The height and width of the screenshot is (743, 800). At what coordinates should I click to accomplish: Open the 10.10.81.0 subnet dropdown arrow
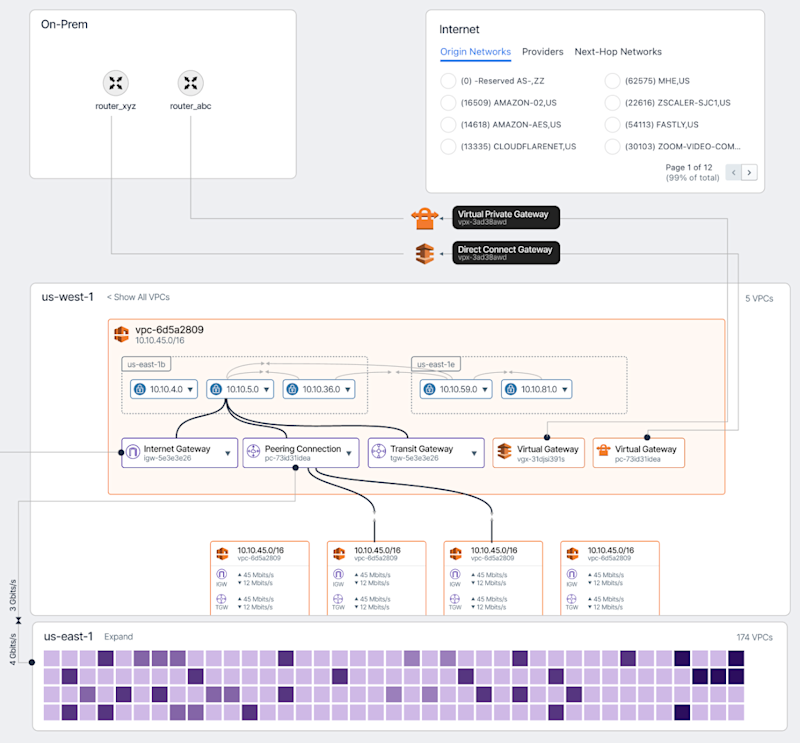[x=565, y=390]
